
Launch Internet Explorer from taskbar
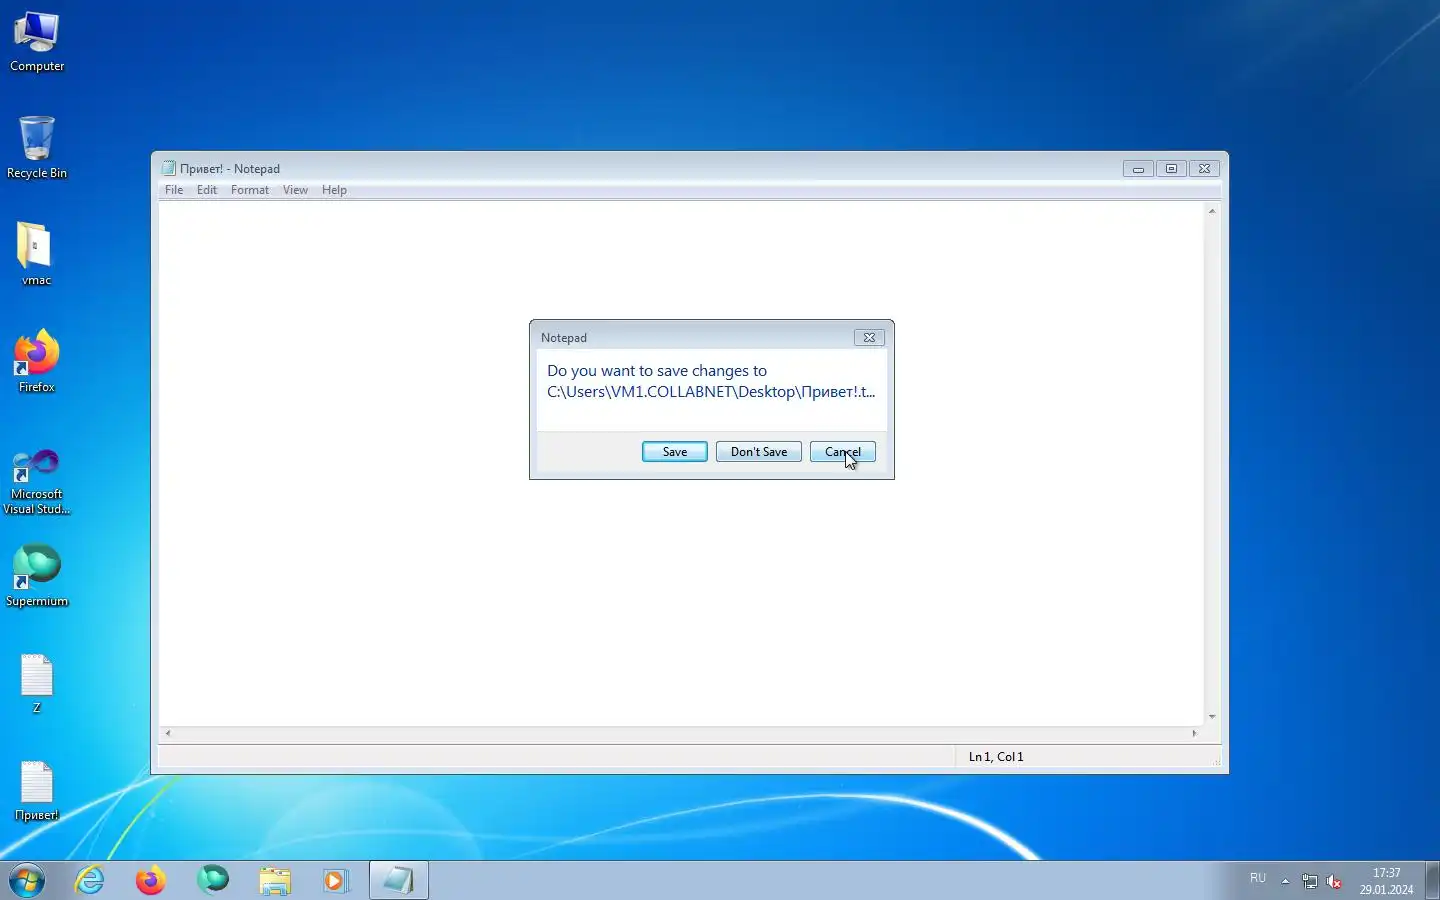click(x=90, y=880)
